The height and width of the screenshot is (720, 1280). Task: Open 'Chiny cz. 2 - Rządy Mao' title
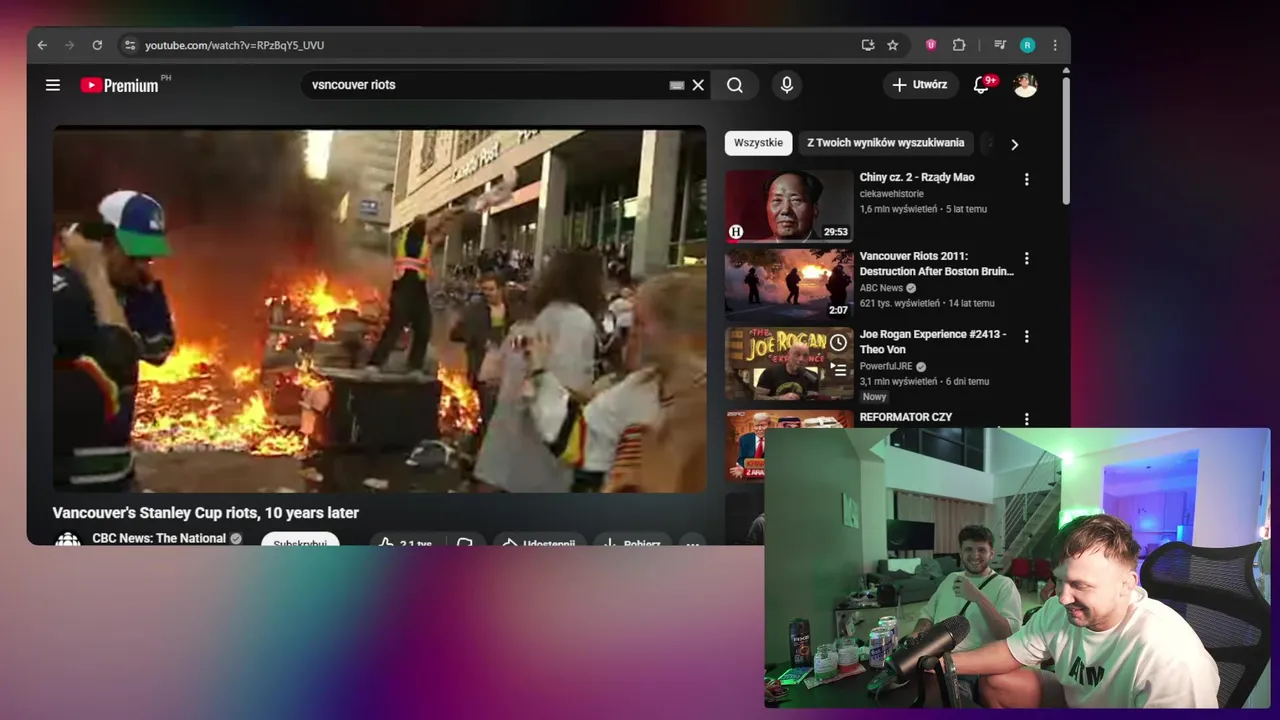click(917, 177)
